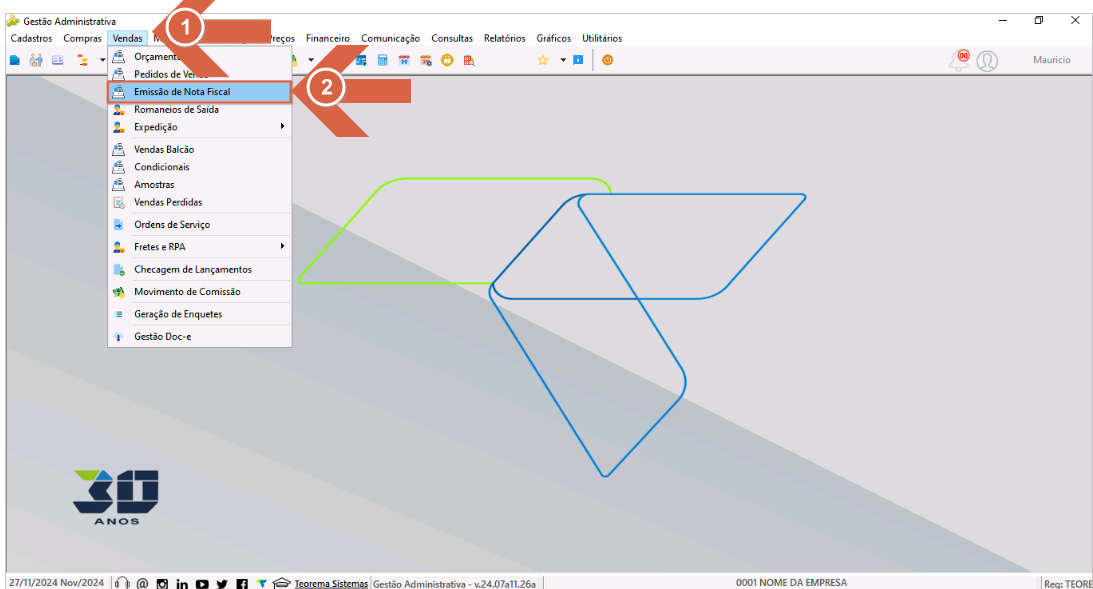
Task: Click the icon beside Ordens de Serviço
Action: [x=119, y=224]
